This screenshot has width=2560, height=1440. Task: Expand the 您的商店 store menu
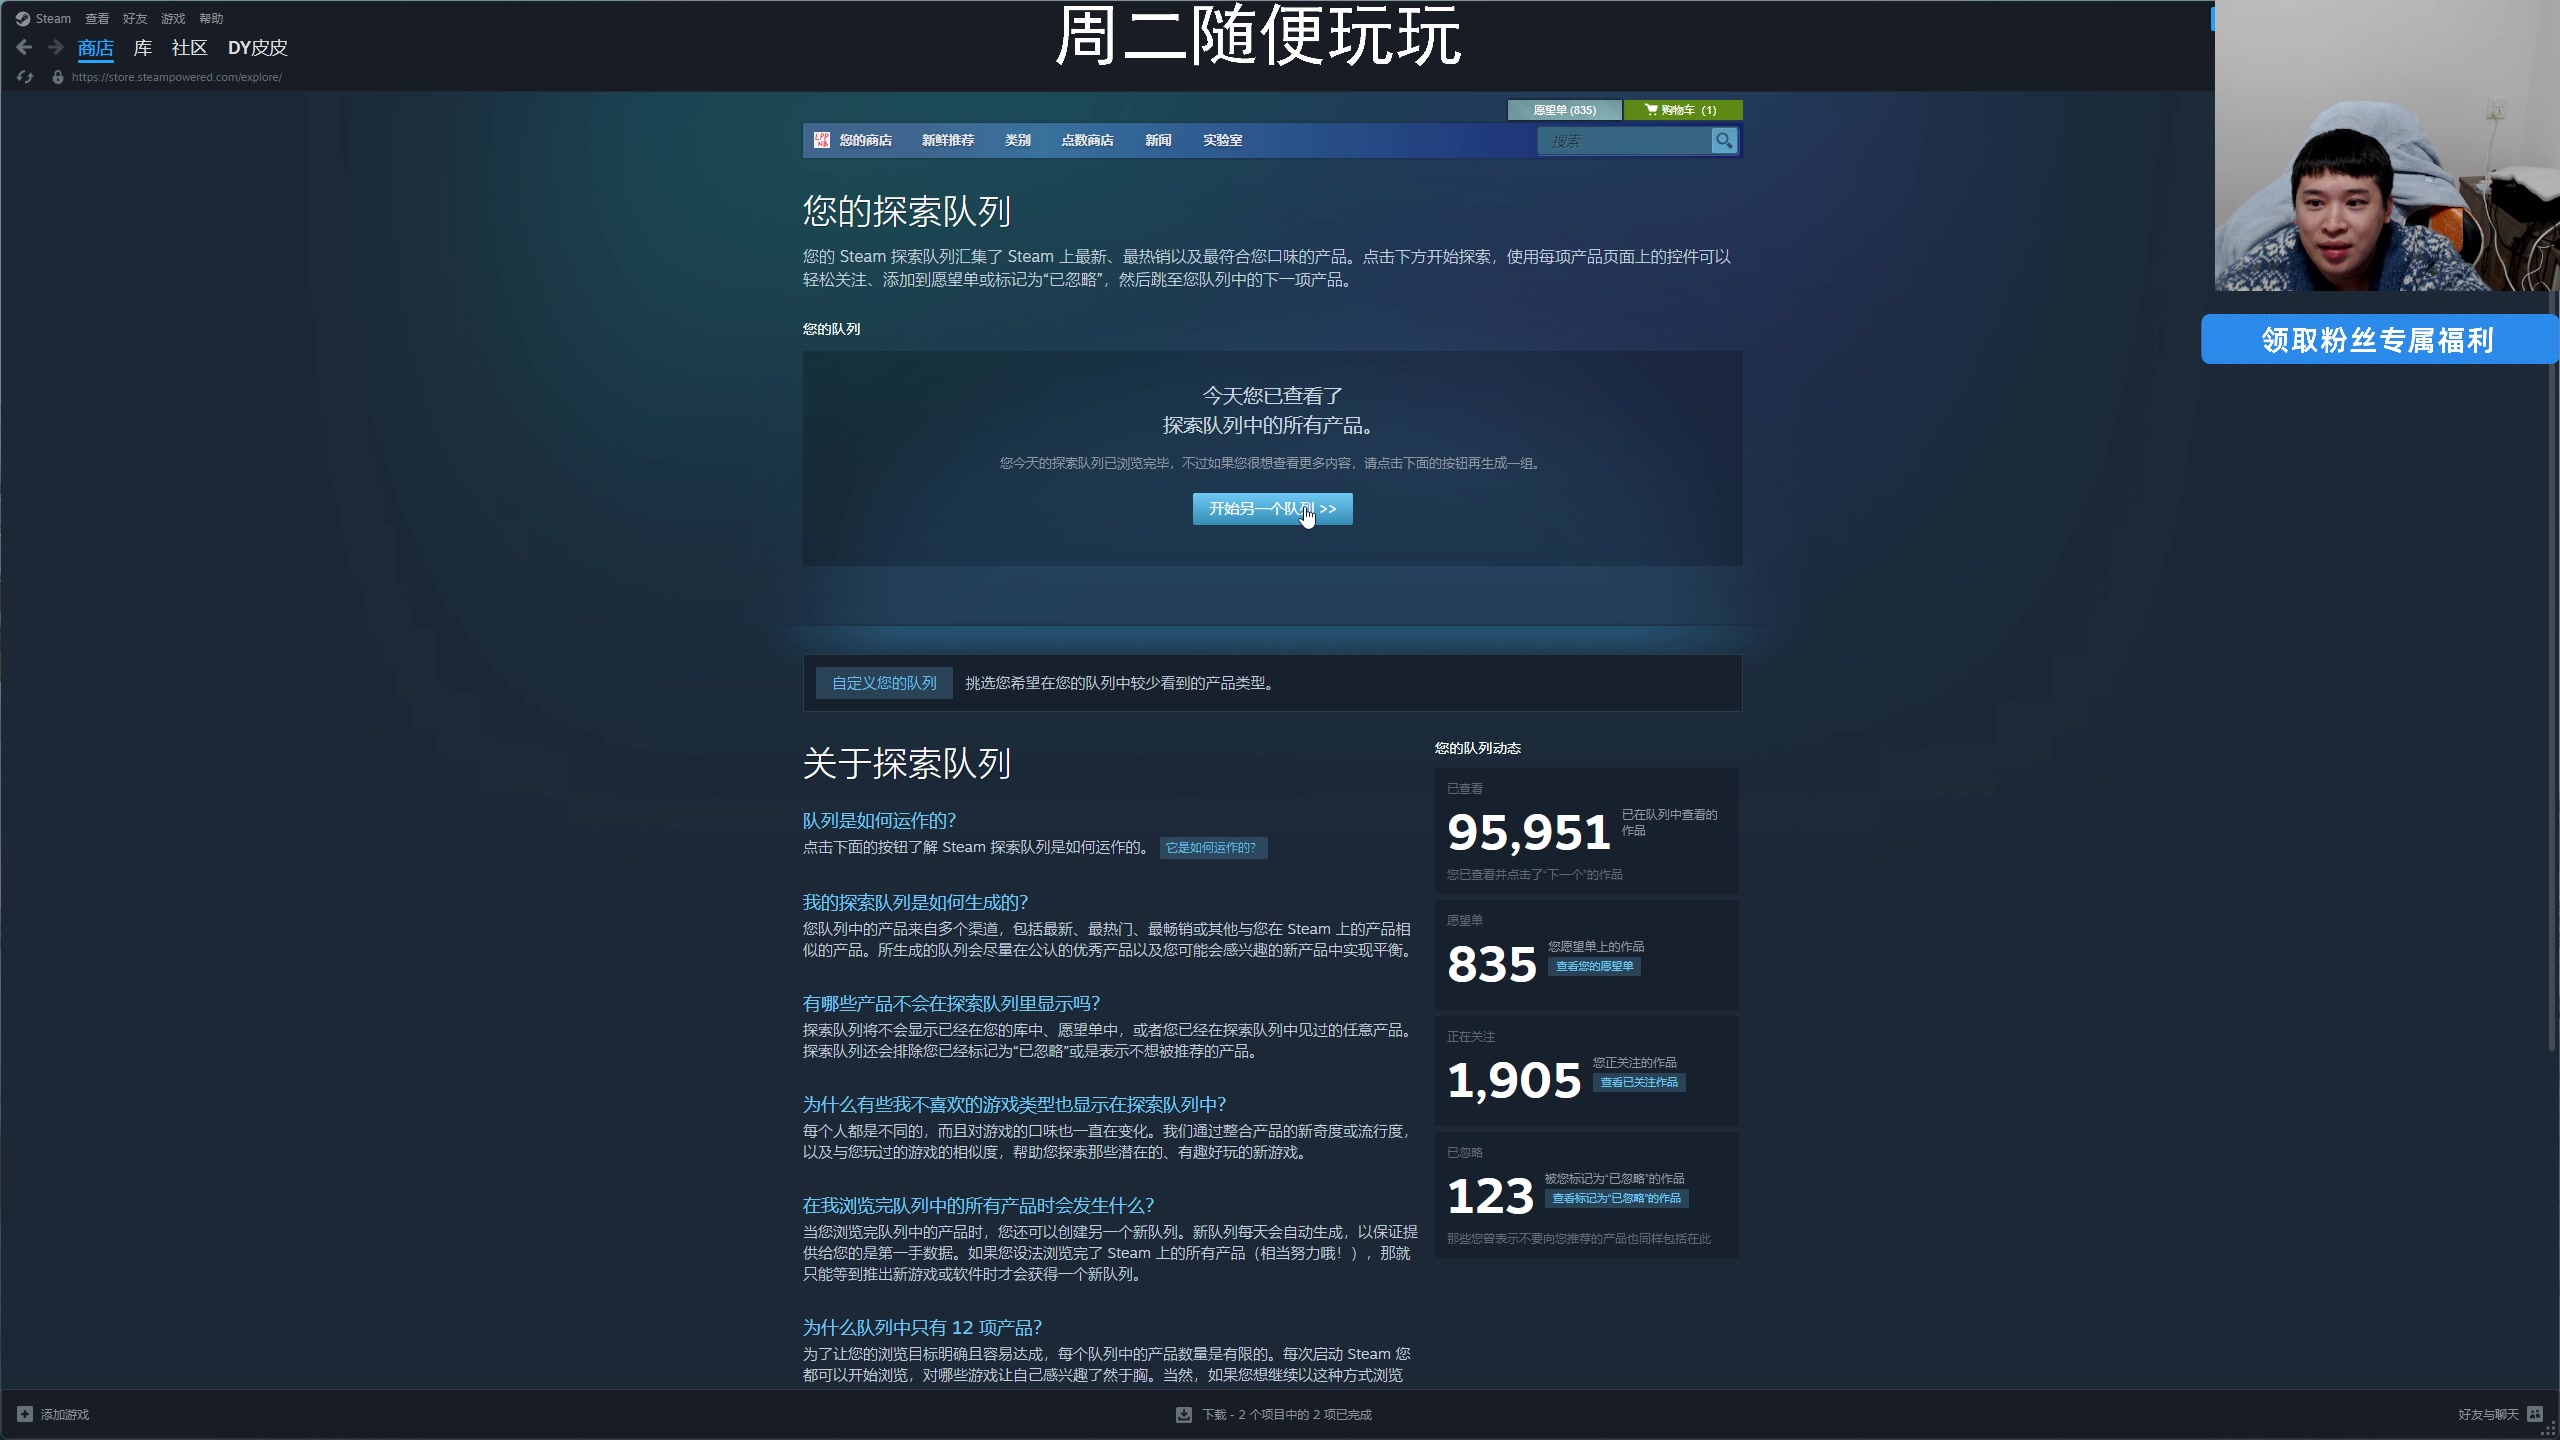[x=865, y=140]
